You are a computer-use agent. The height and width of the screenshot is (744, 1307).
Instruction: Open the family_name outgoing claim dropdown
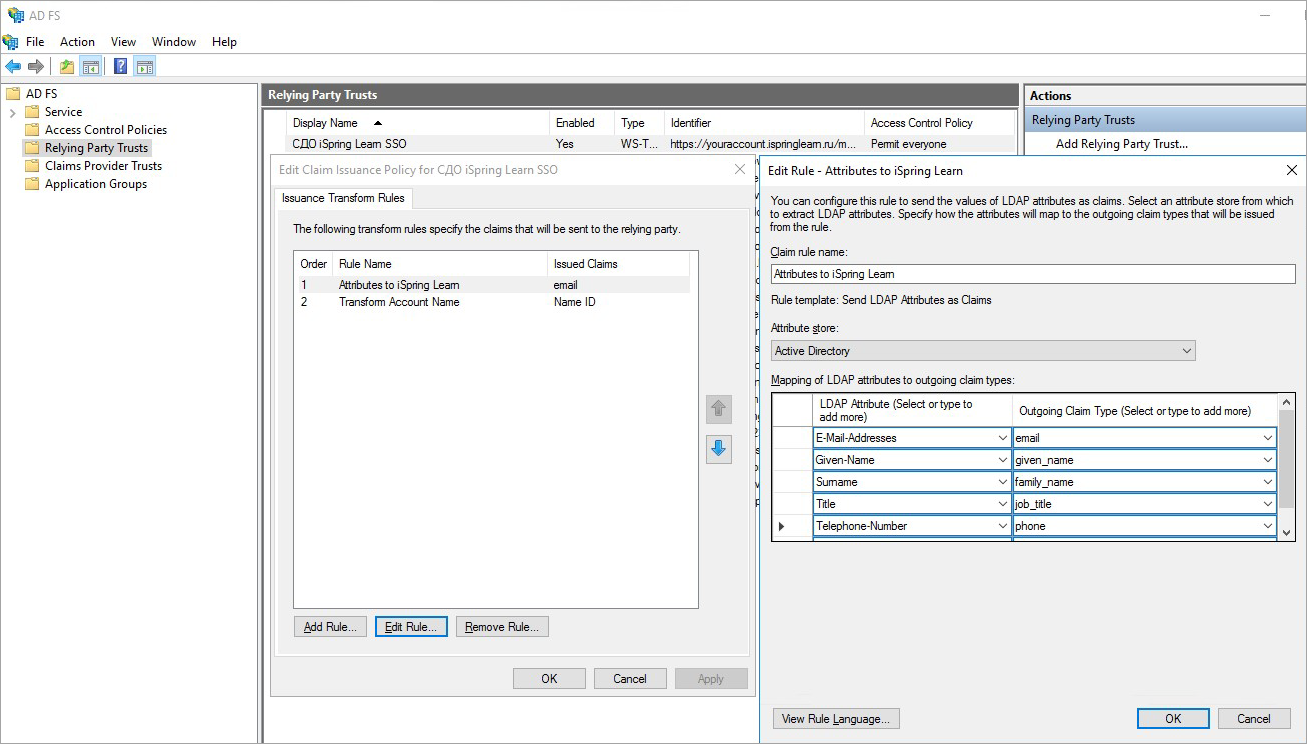click(x=1268, y=482)
